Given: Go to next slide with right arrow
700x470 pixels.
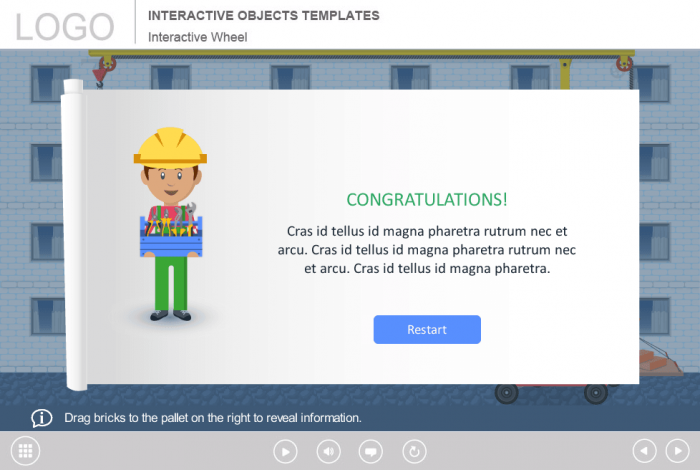Looking at the screenshot, I should tap(677, 451).
